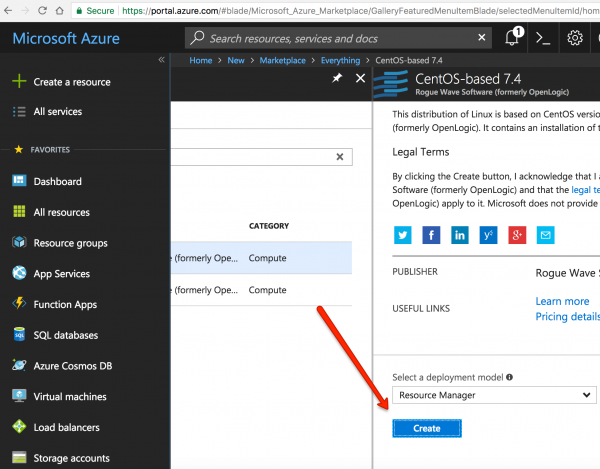Screen dimensions: 600x469
Task: Click the Pricing details link
Action: pos(567,316)
